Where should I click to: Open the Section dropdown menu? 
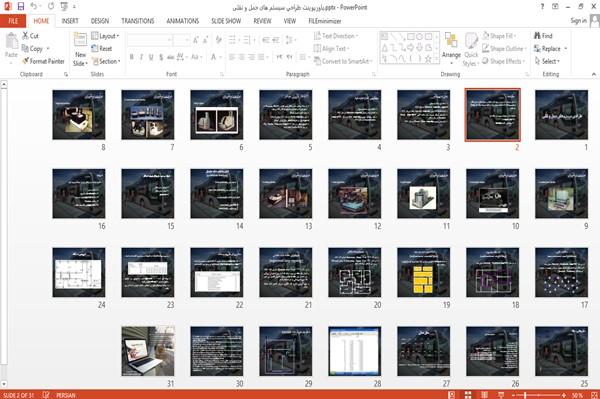[x=106, y=61]
